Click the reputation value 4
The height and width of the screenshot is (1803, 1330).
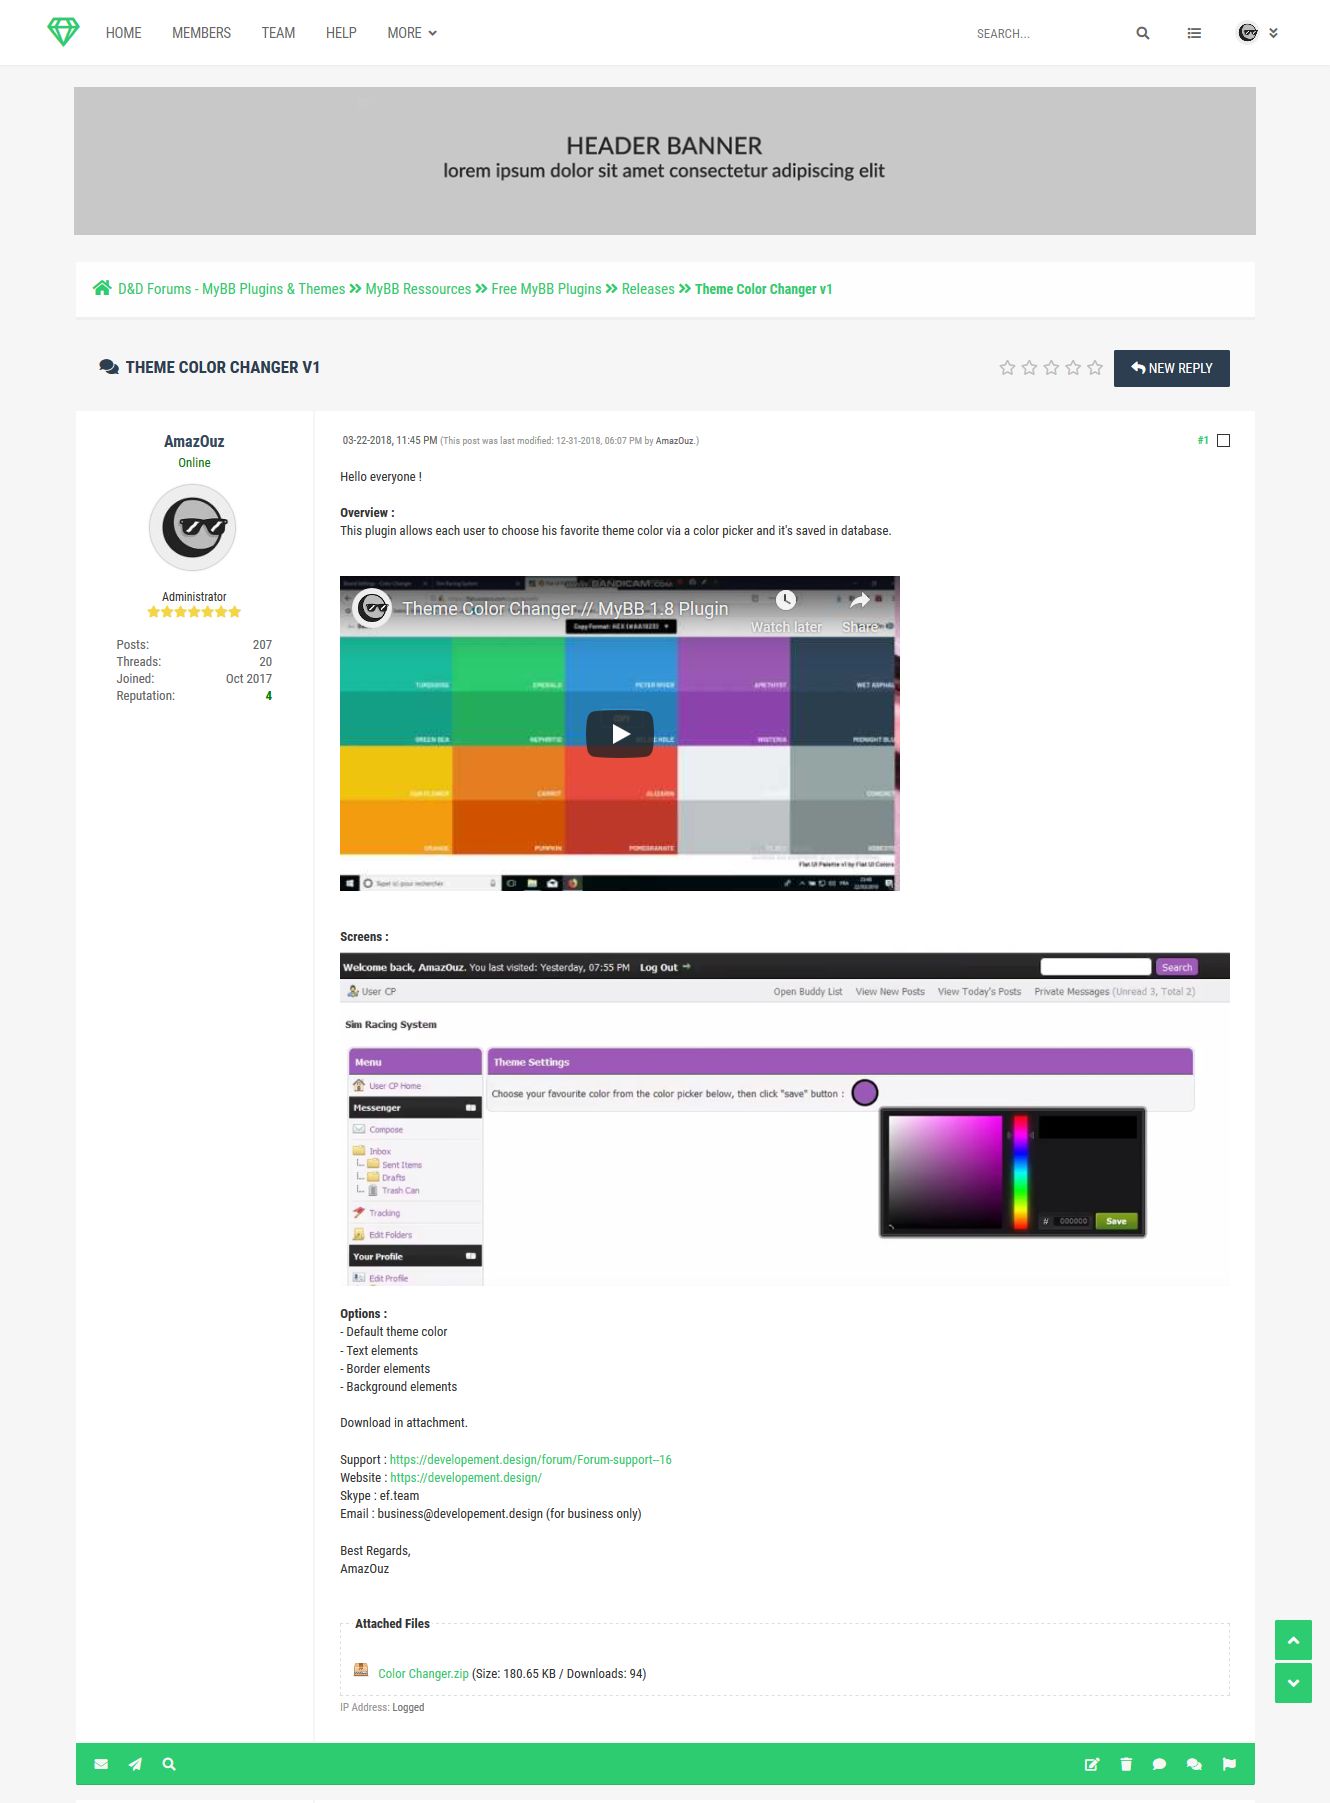tap(268, 696)
